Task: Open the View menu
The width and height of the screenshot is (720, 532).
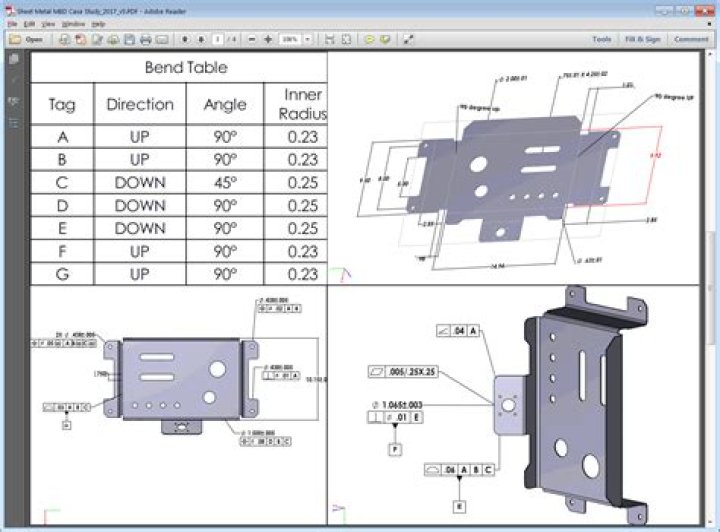Action: pos(48,24)
